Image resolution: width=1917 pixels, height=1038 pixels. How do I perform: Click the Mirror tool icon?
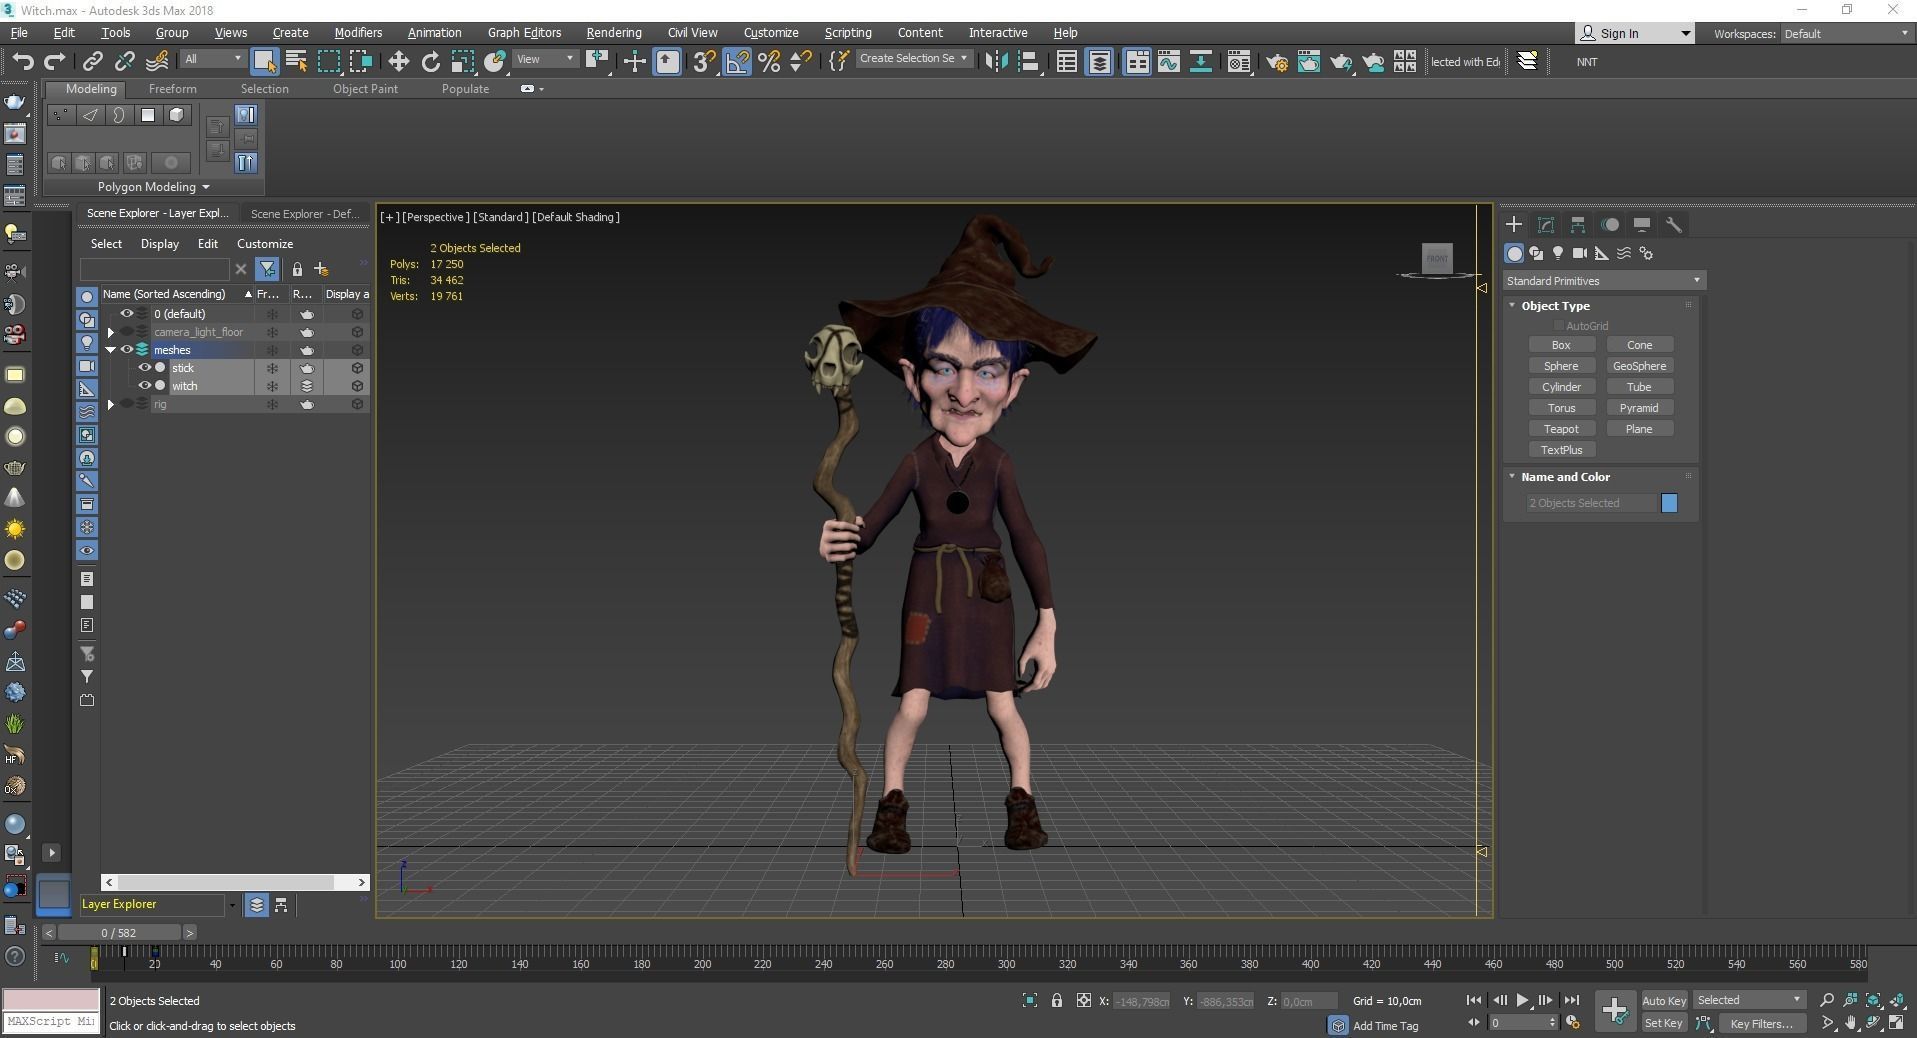[995, 62]
